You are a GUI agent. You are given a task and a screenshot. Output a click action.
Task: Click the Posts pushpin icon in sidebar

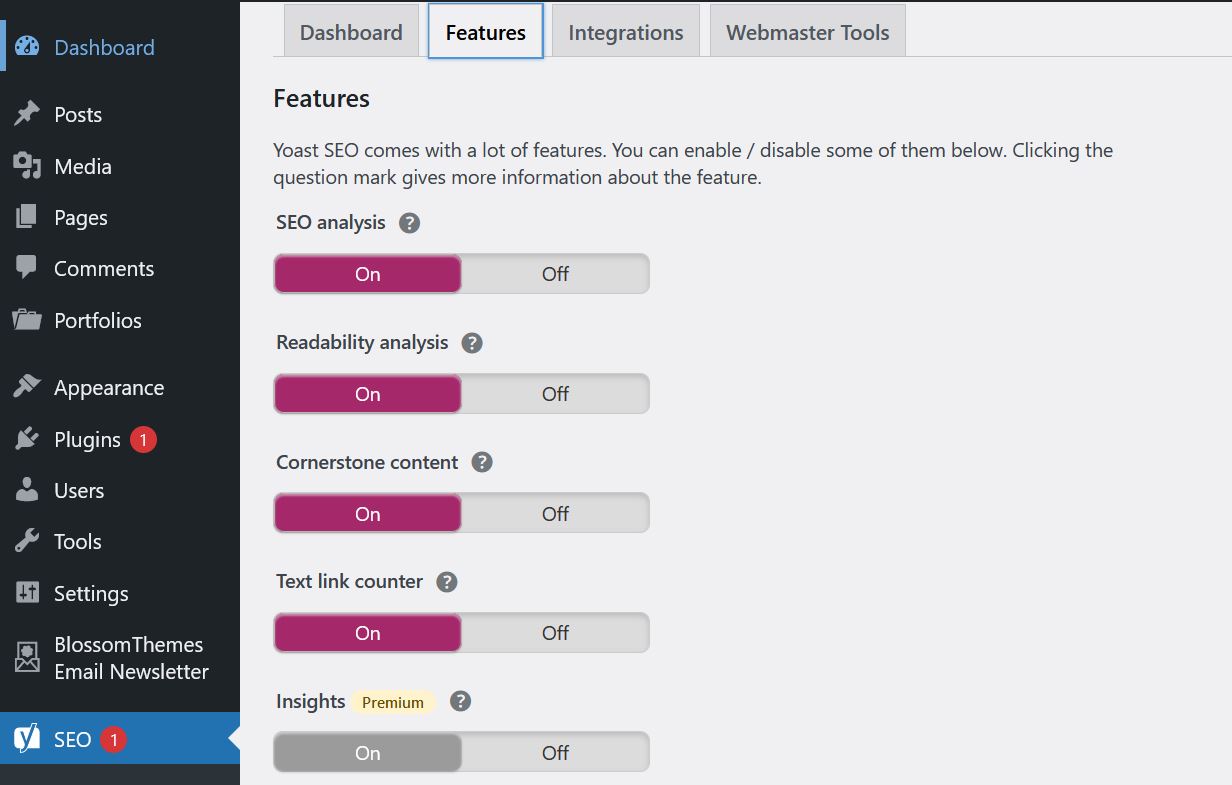click(x=27, y=114)
